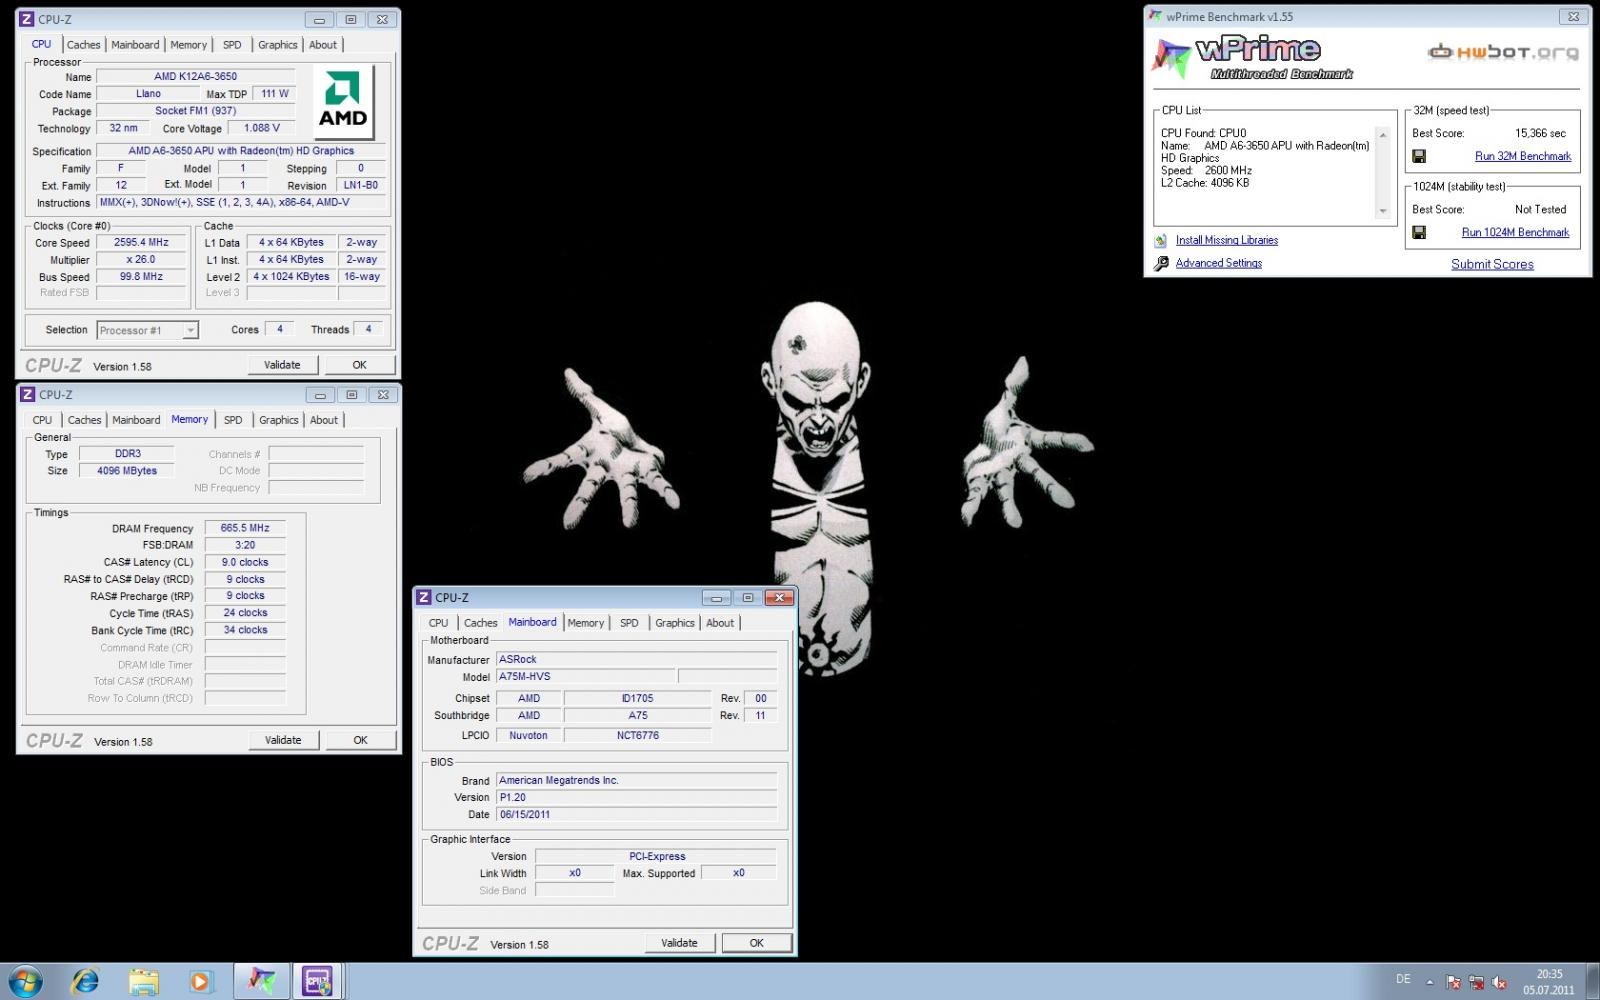Open the network status tray icon
Image resolution: width=1600 pixels, height=1000 pixels.
[x=1476, y=982]
